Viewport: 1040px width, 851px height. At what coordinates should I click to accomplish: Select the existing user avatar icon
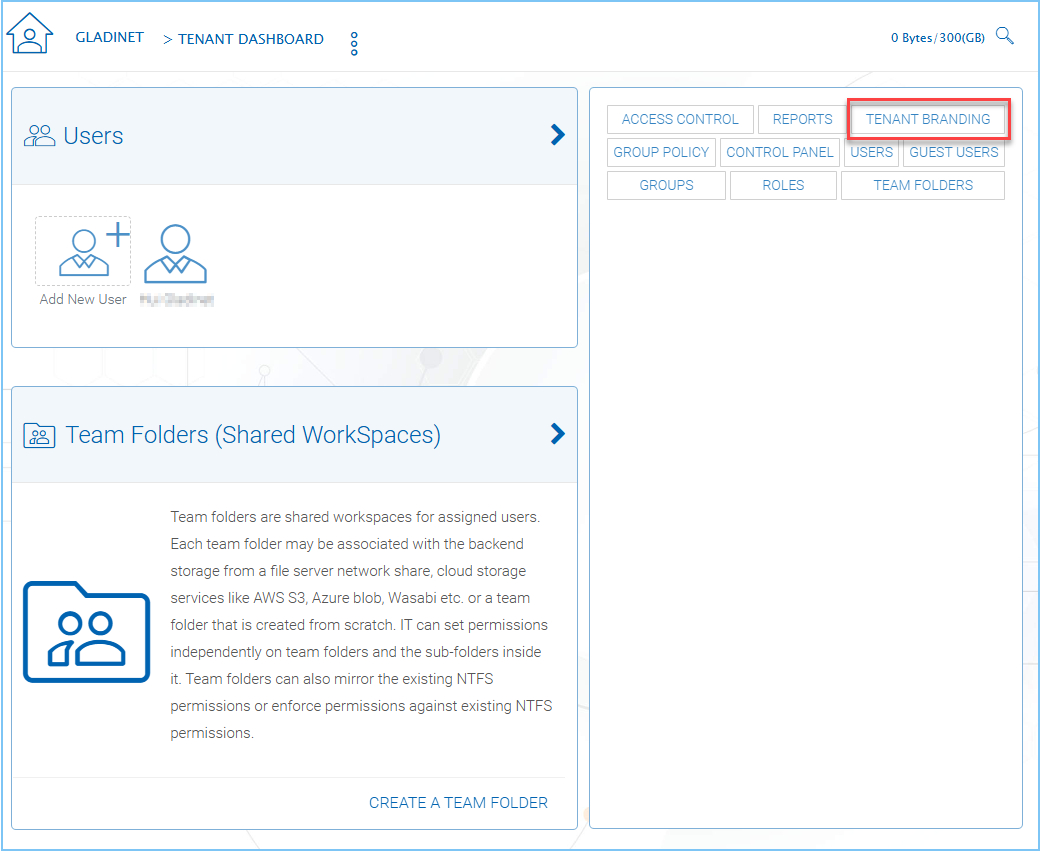coord(176,255)
